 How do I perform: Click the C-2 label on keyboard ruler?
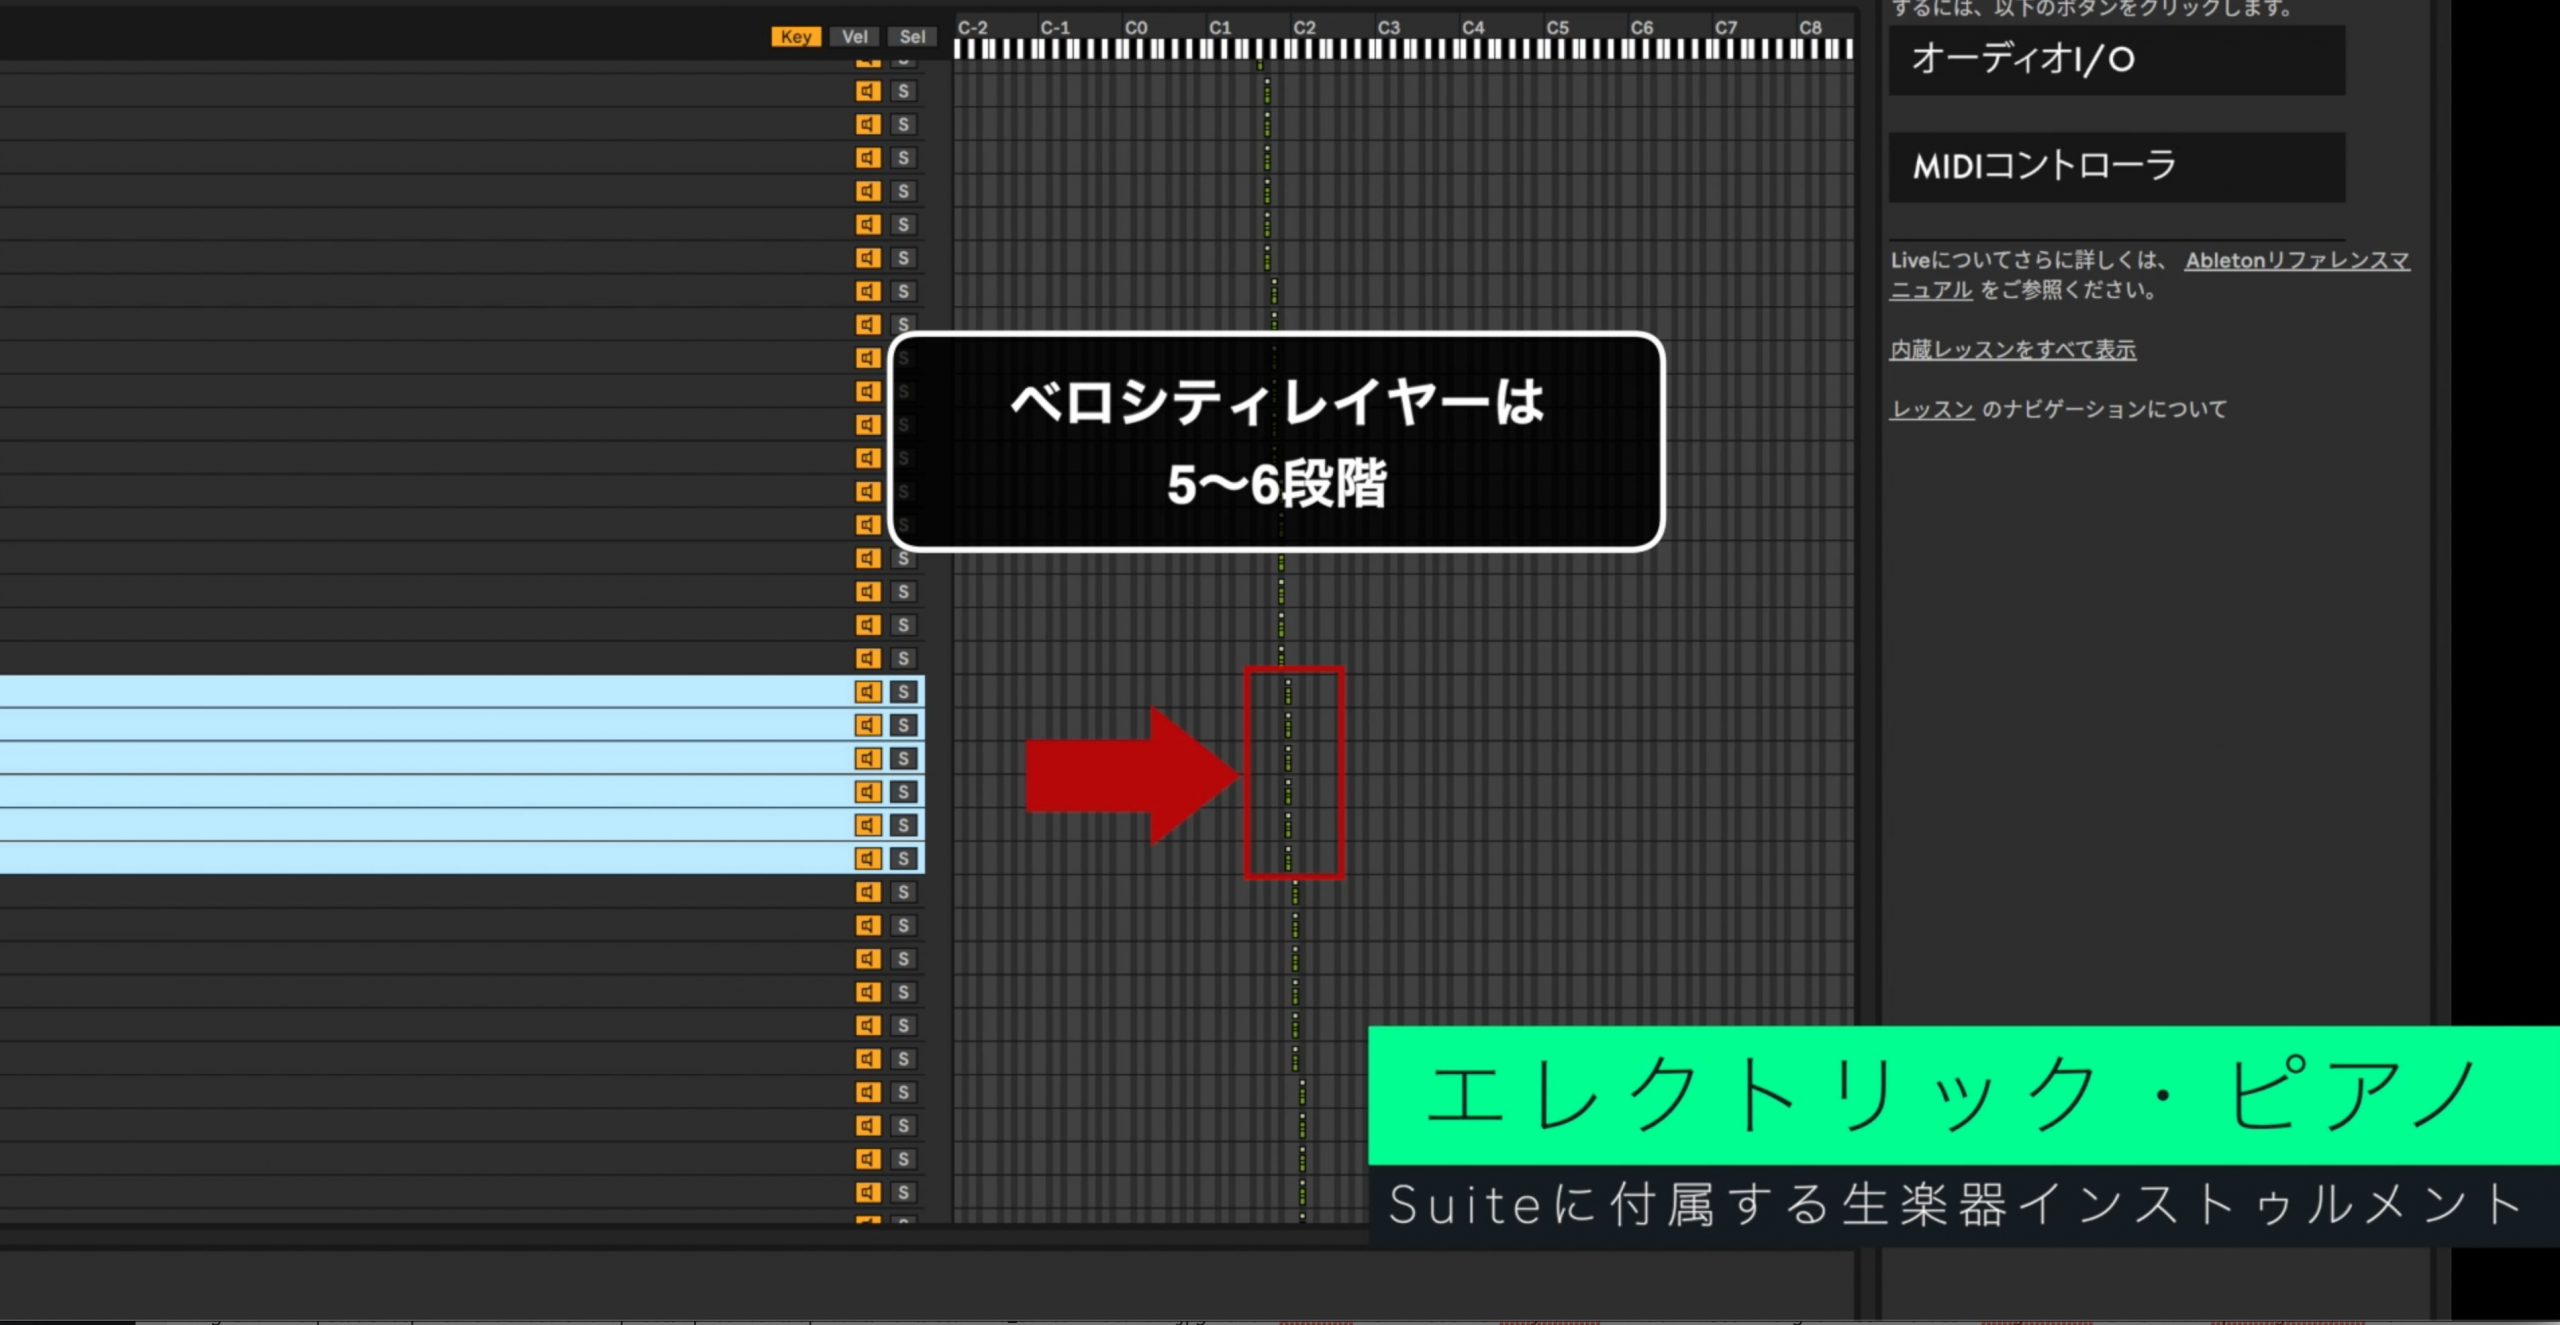(972, 28)
